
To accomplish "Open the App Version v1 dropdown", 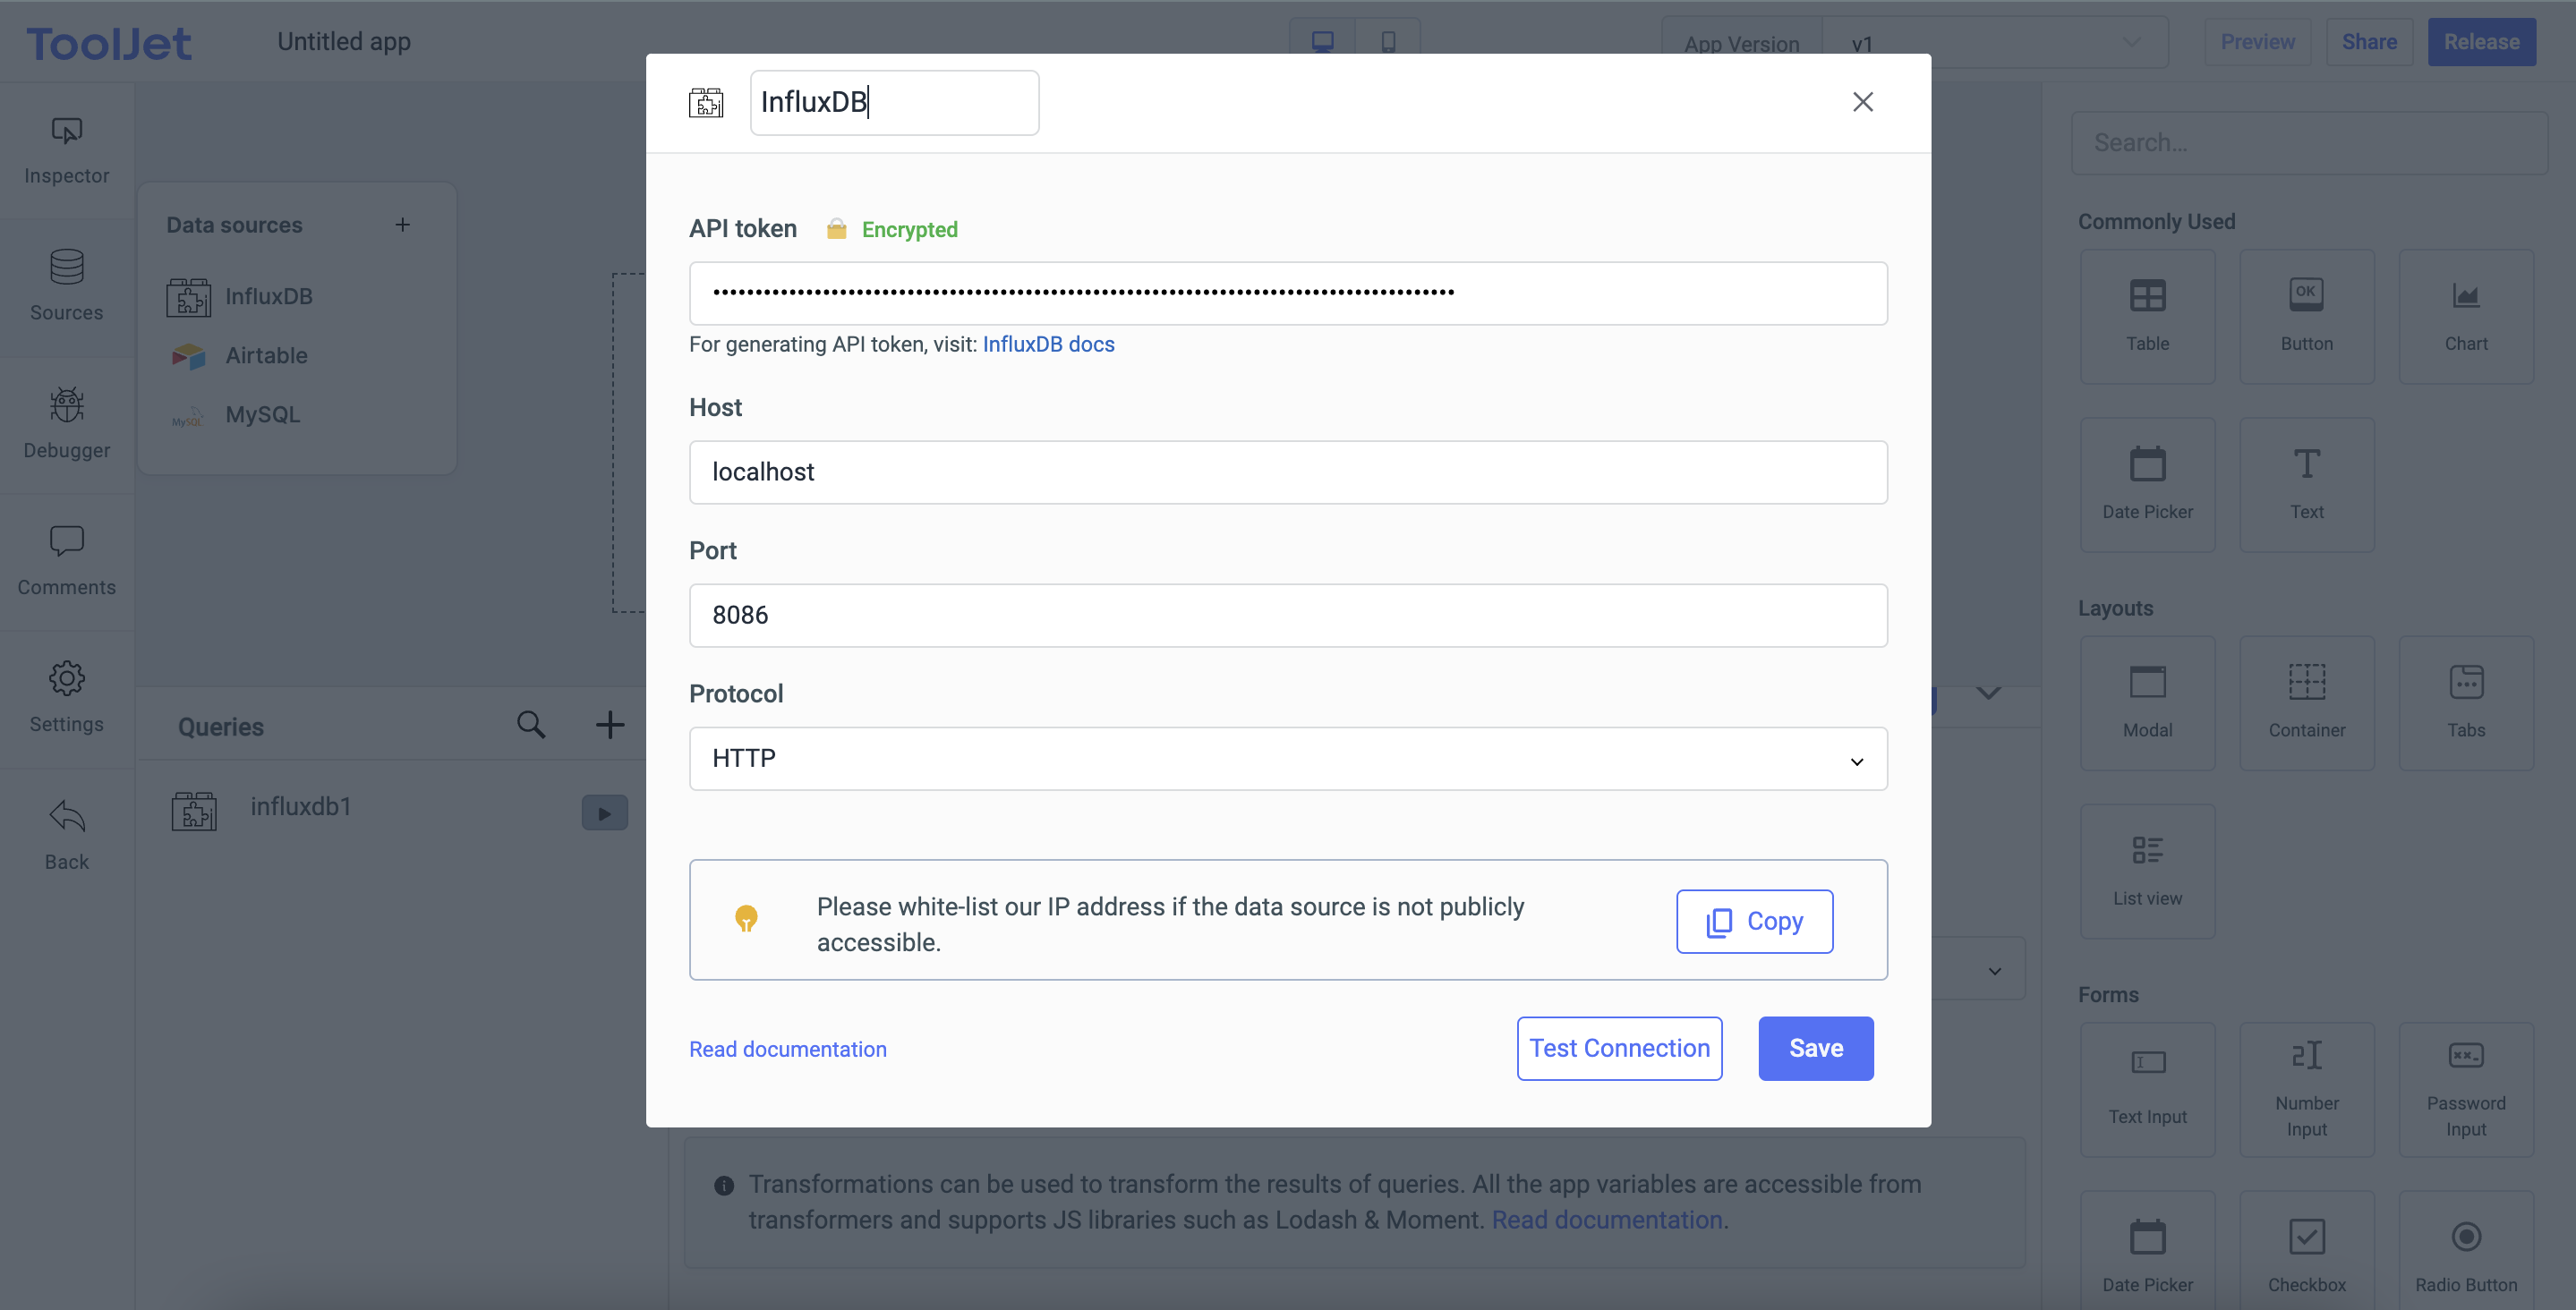I will (1994, 43).
